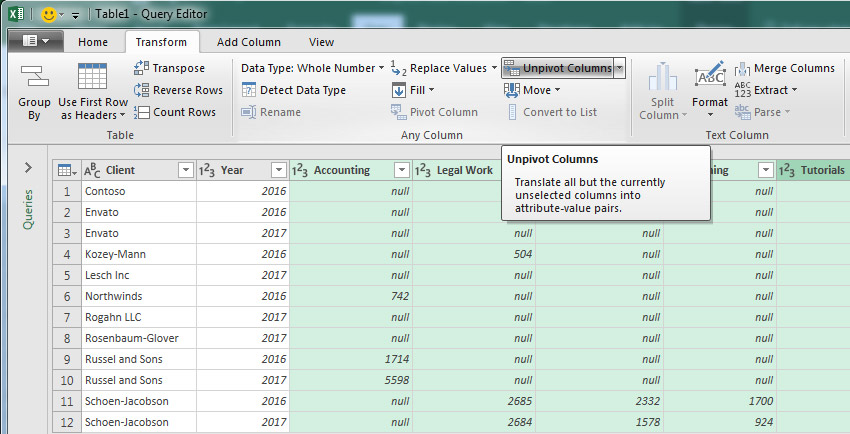
Task: Click the Move command
Action: point(532,90)
